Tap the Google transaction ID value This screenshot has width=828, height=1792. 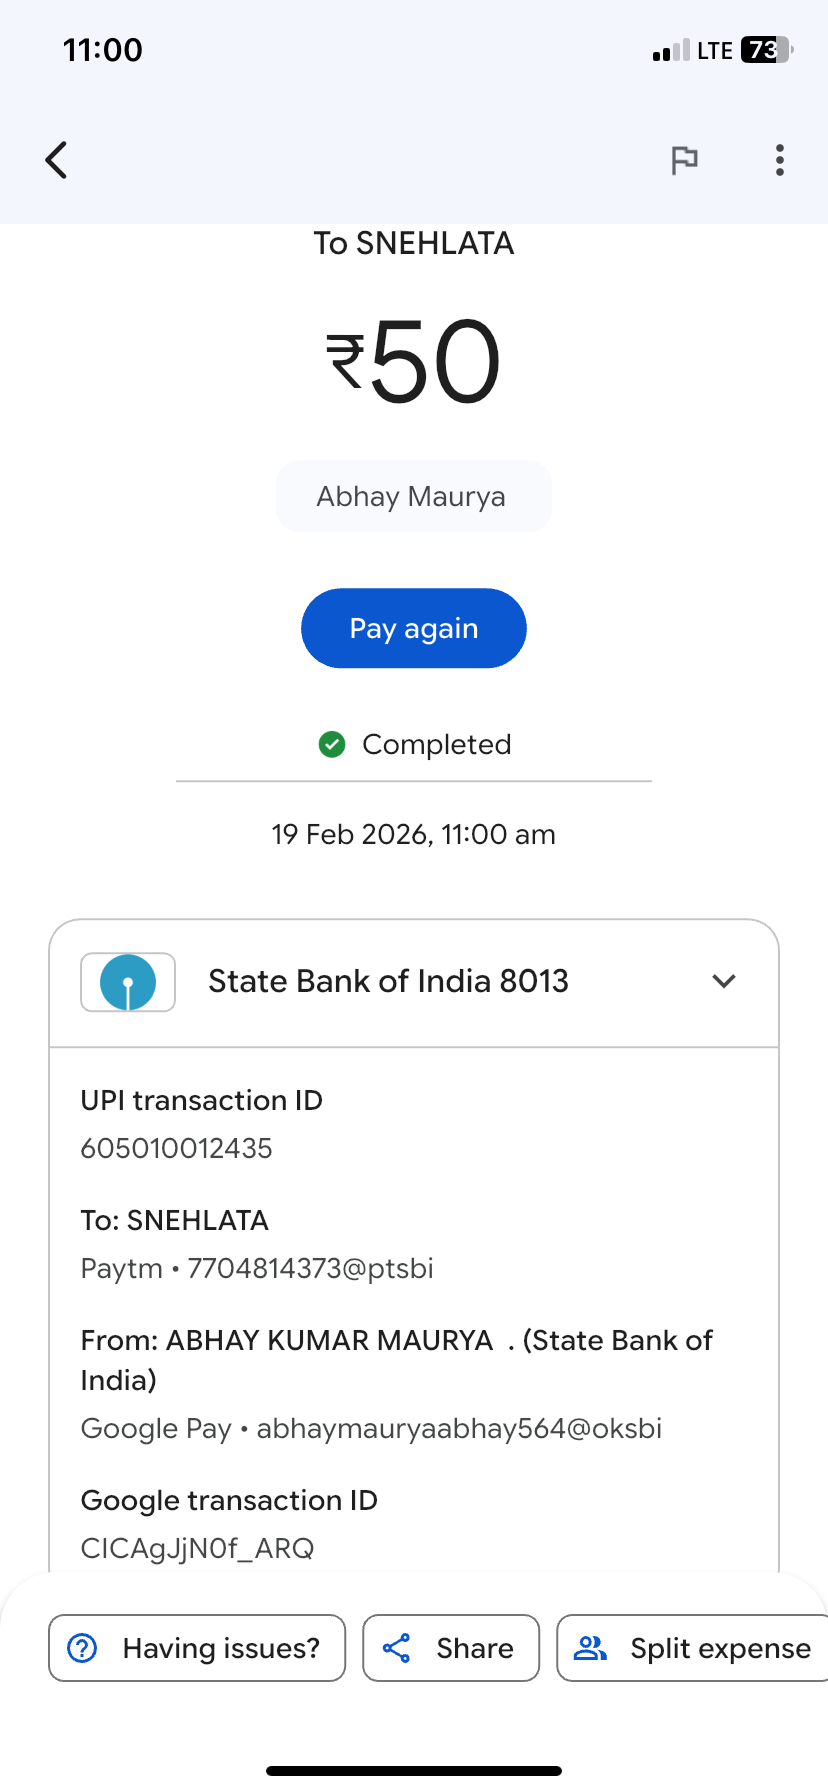[198, 1548]
